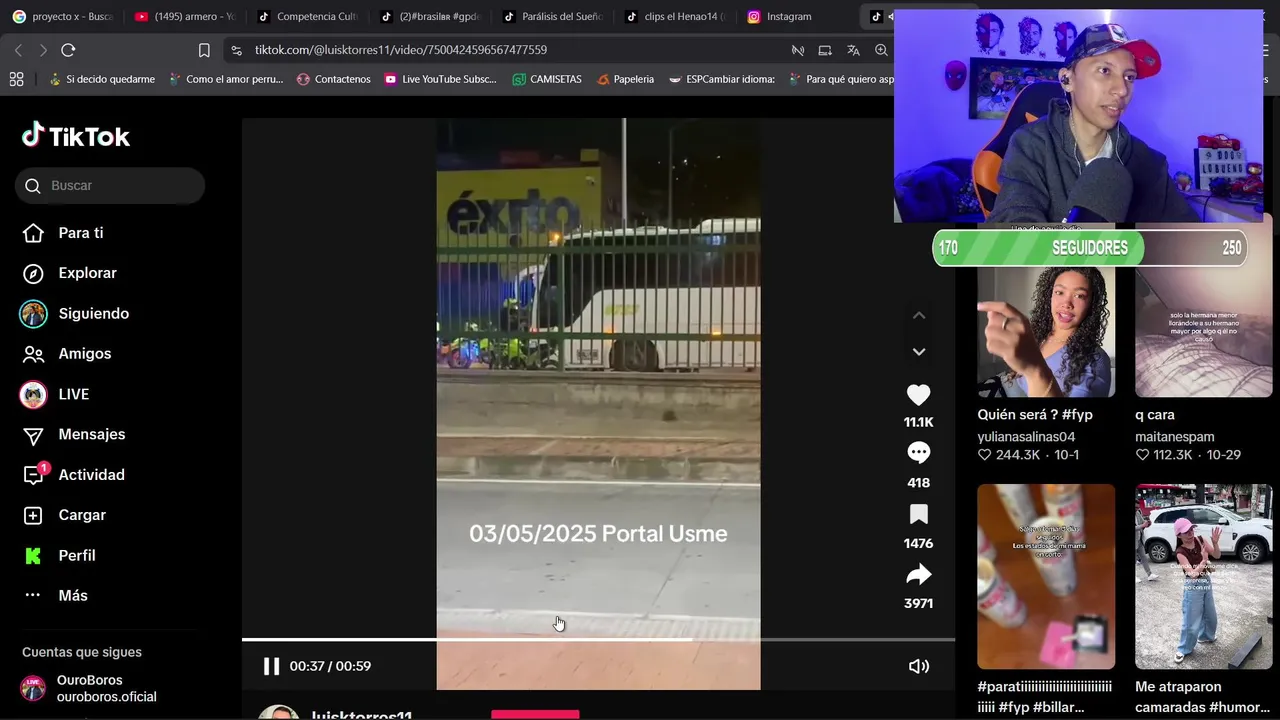Switch to 'Competencia Cult' tab
The width and height of the screenshot is (1280, 720).
click(x=308, y=17)
